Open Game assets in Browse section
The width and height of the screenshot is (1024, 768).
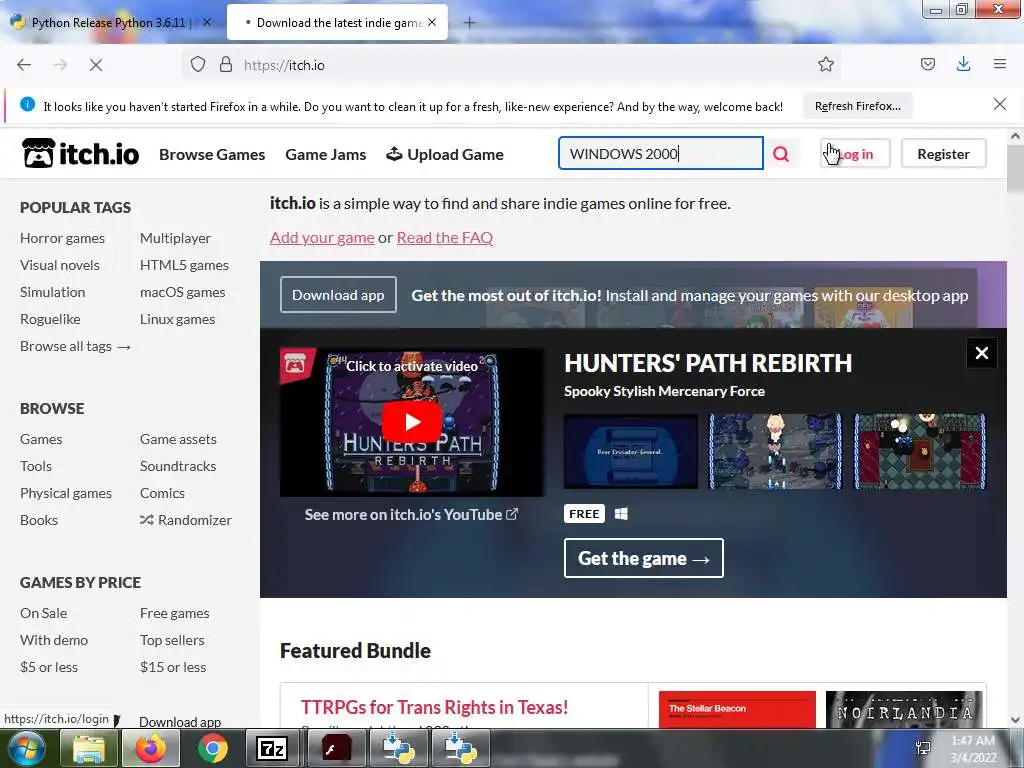pos(178,440)
